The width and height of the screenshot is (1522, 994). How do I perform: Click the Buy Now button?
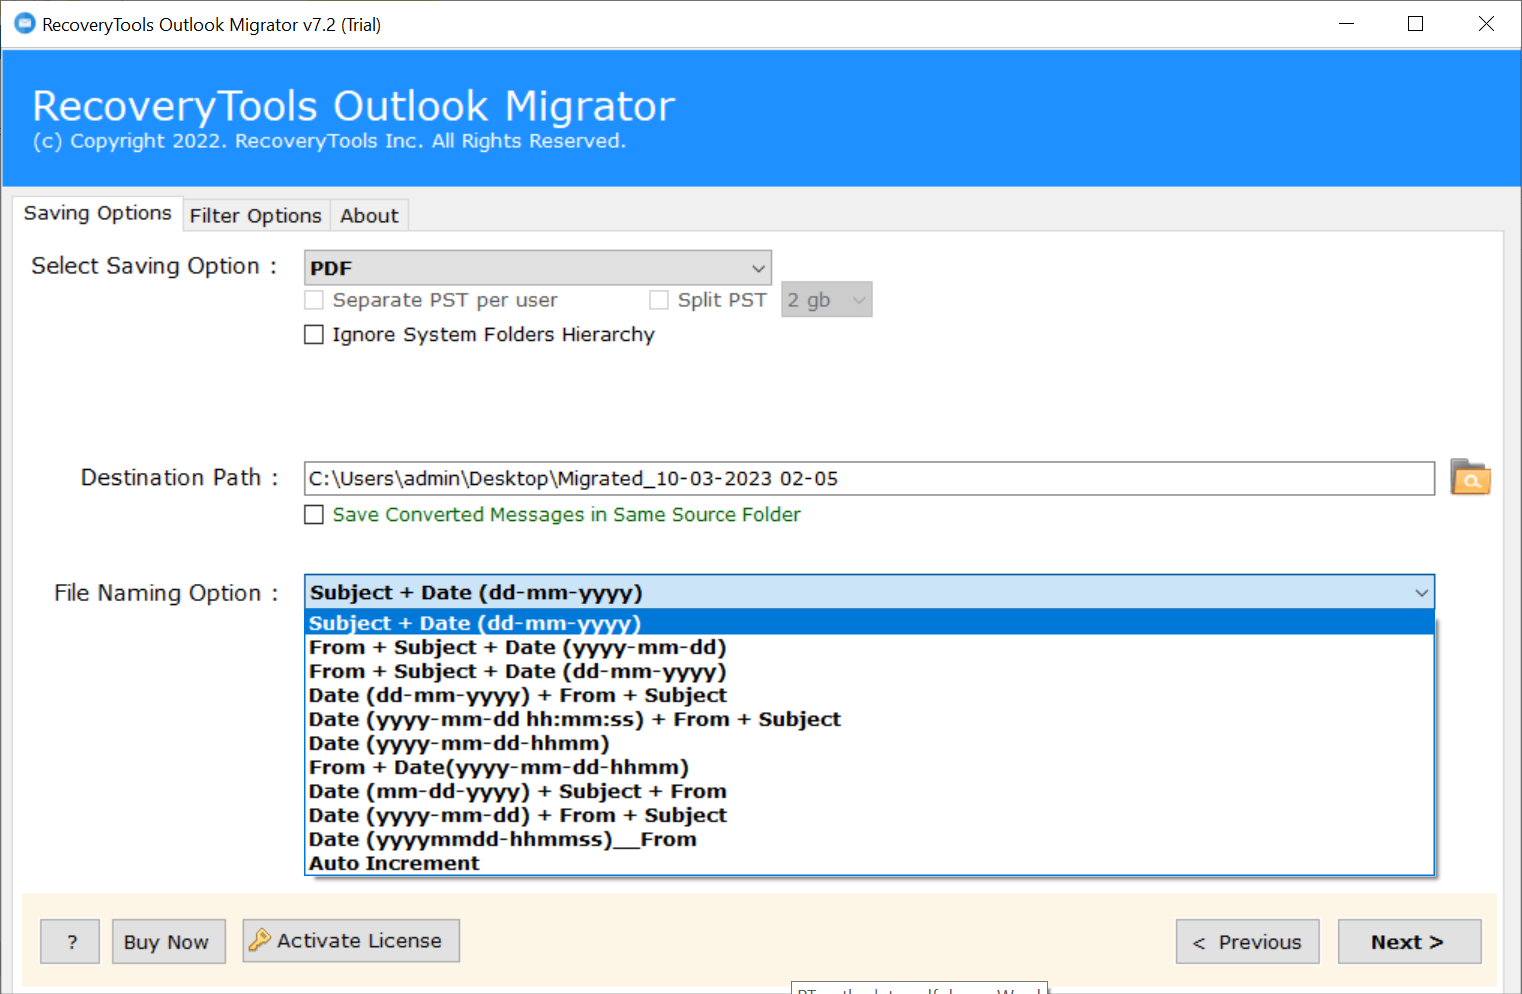point(169,941)
